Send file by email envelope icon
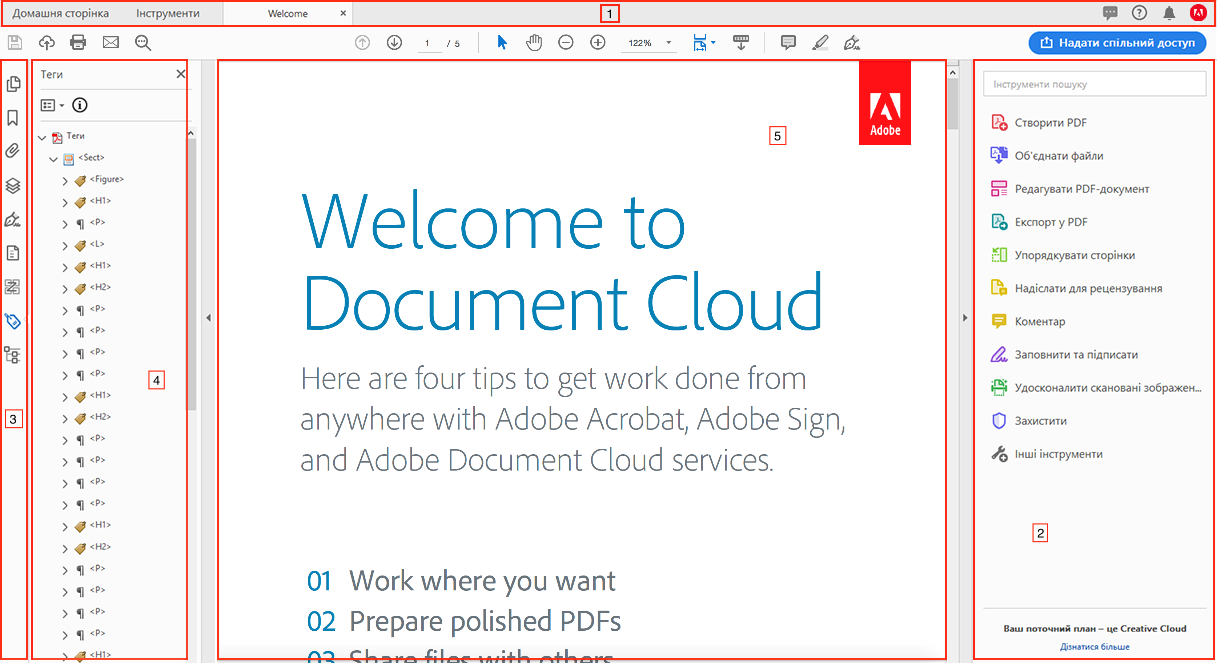This screenshot has height=663, width=1217. pos(110,43)
